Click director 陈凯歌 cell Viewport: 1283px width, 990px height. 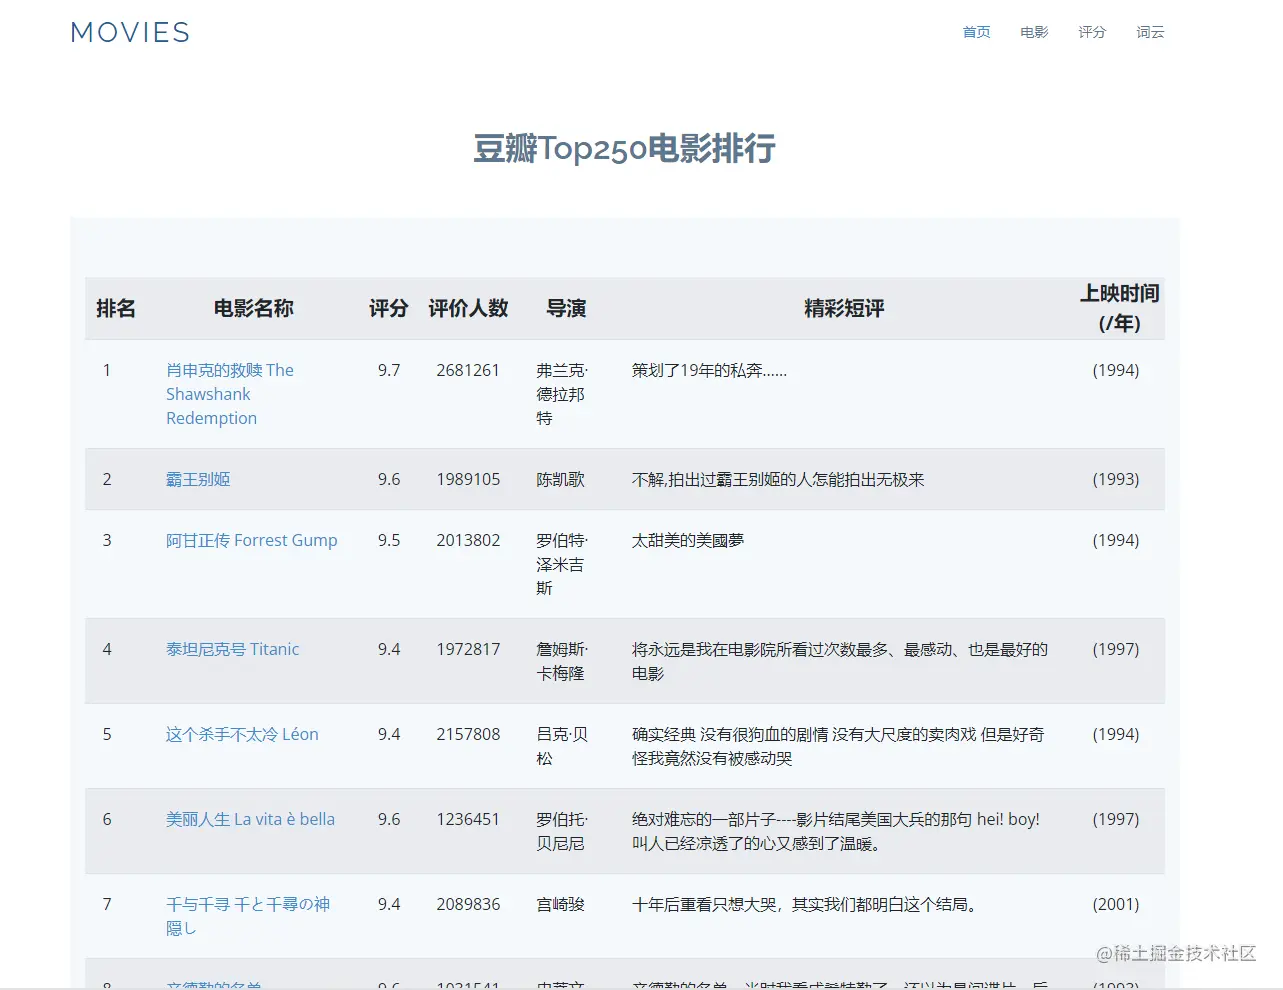pos(561,479)
